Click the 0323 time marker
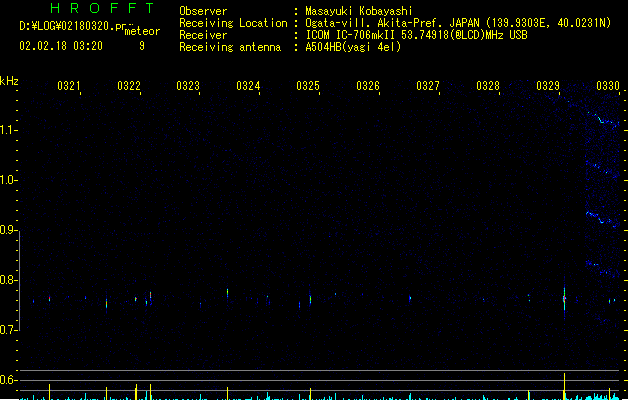 tap(188, 86)
